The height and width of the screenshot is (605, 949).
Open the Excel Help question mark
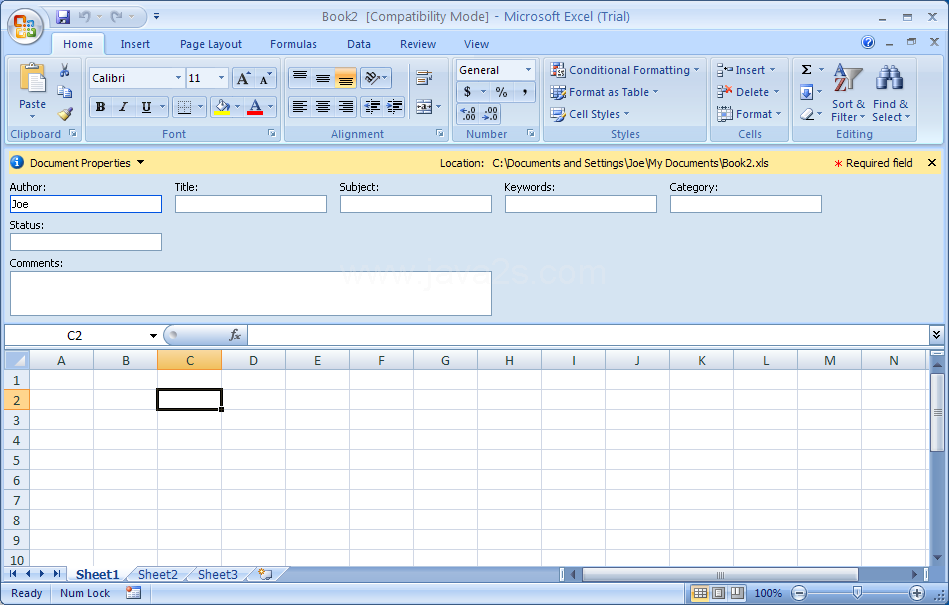click(868, 42)
